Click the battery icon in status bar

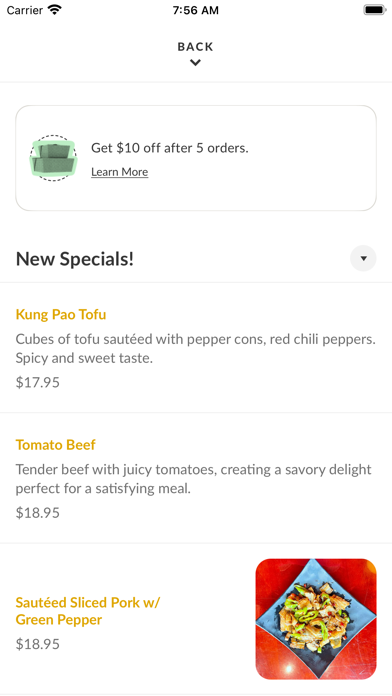(375, 10)
